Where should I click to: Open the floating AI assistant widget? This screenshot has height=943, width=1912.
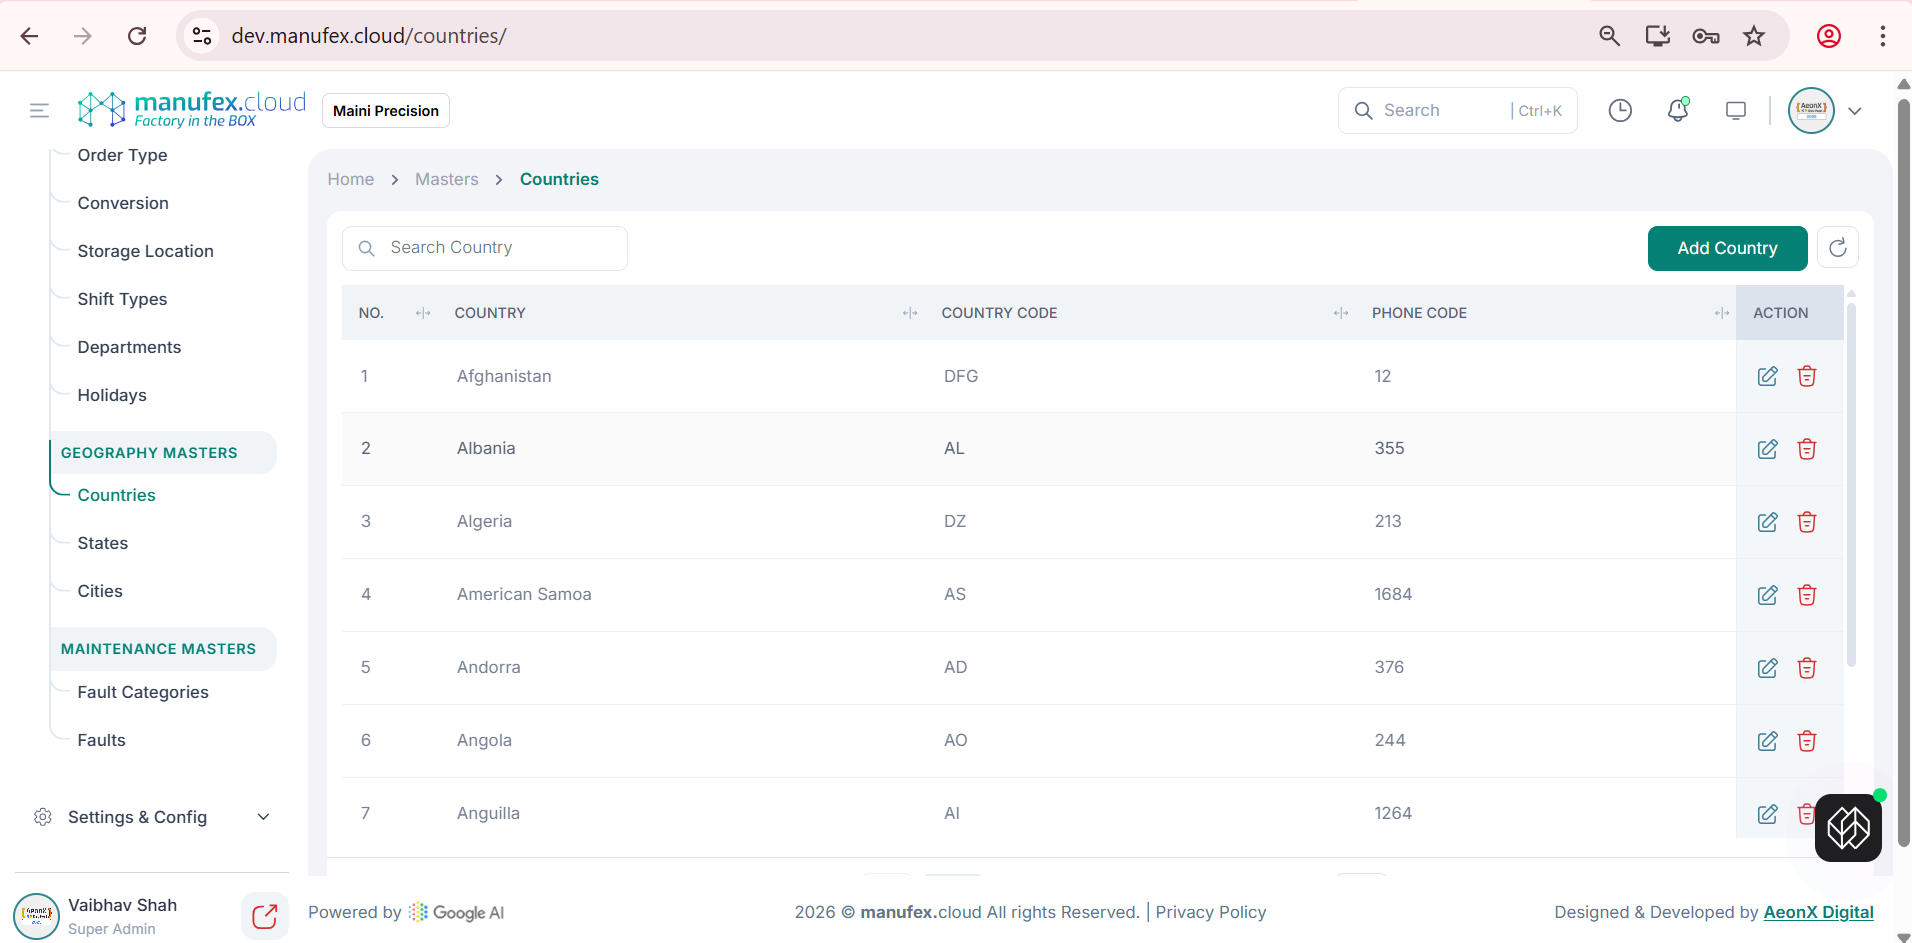1847,827
